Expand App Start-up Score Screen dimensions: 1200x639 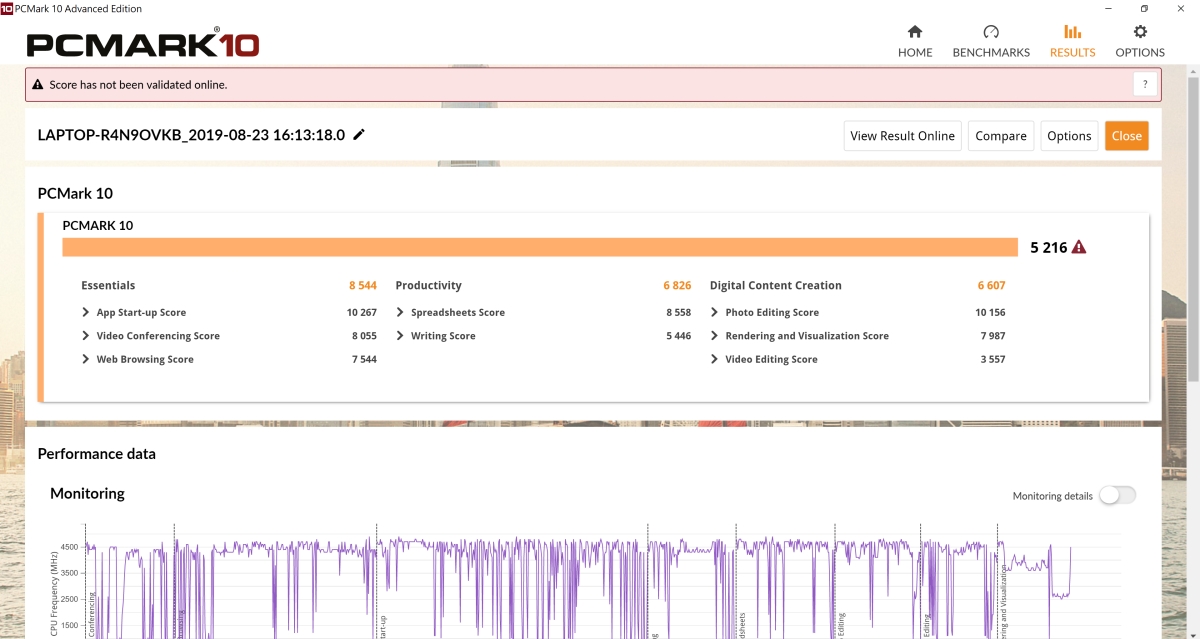[x=86, y=313]
